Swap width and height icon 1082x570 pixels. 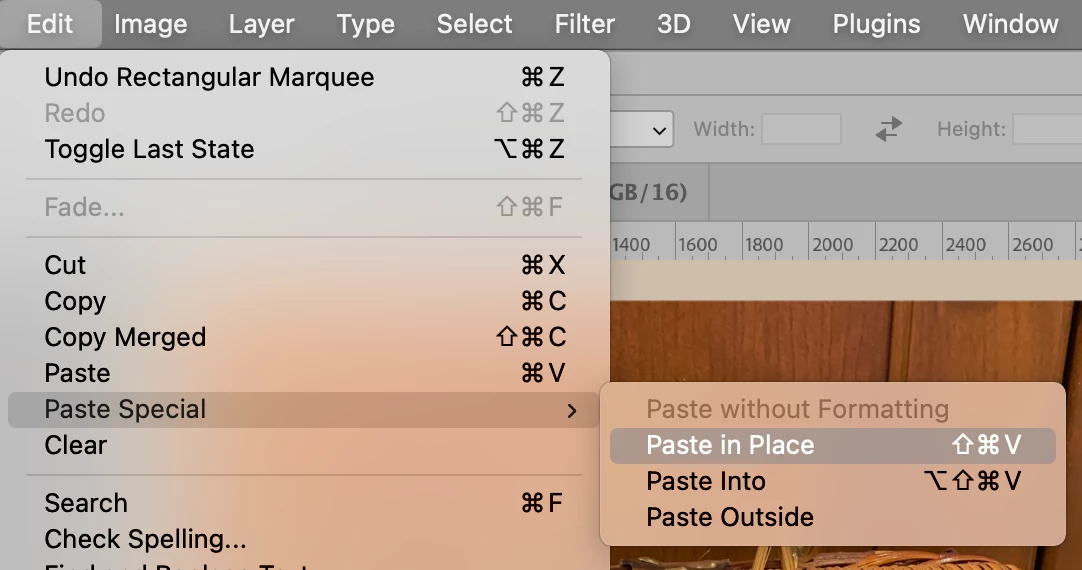[888, 129]
